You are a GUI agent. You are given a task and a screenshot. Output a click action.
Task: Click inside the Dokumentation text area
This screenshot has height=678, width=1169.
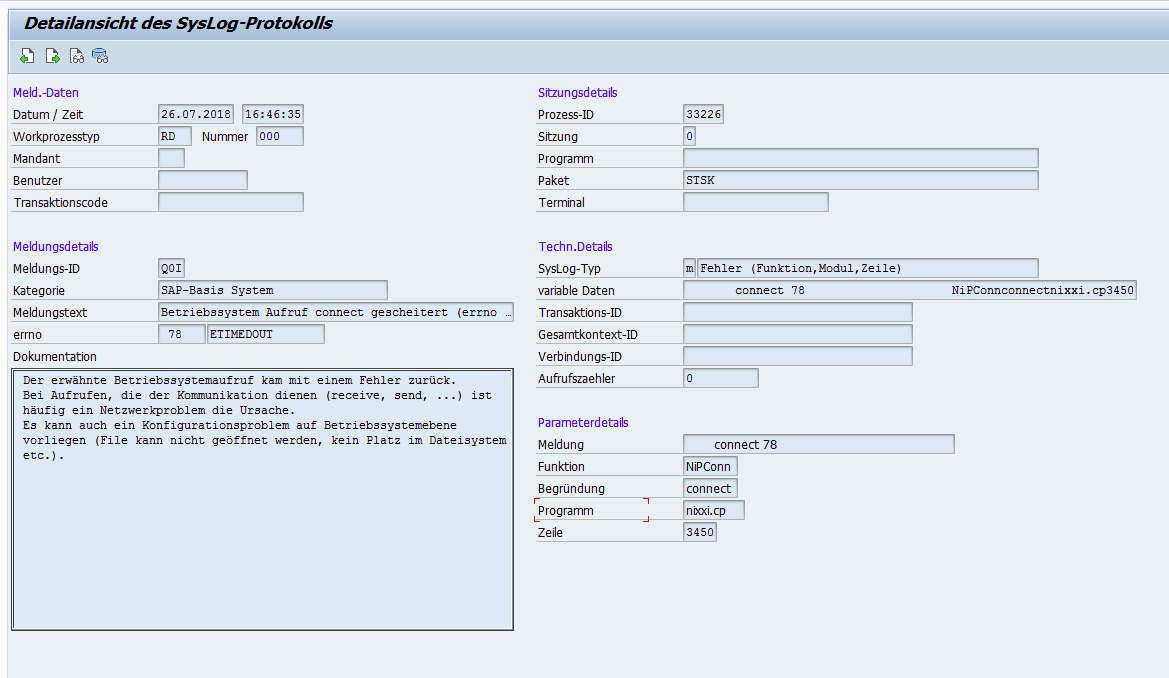(262, 499)
